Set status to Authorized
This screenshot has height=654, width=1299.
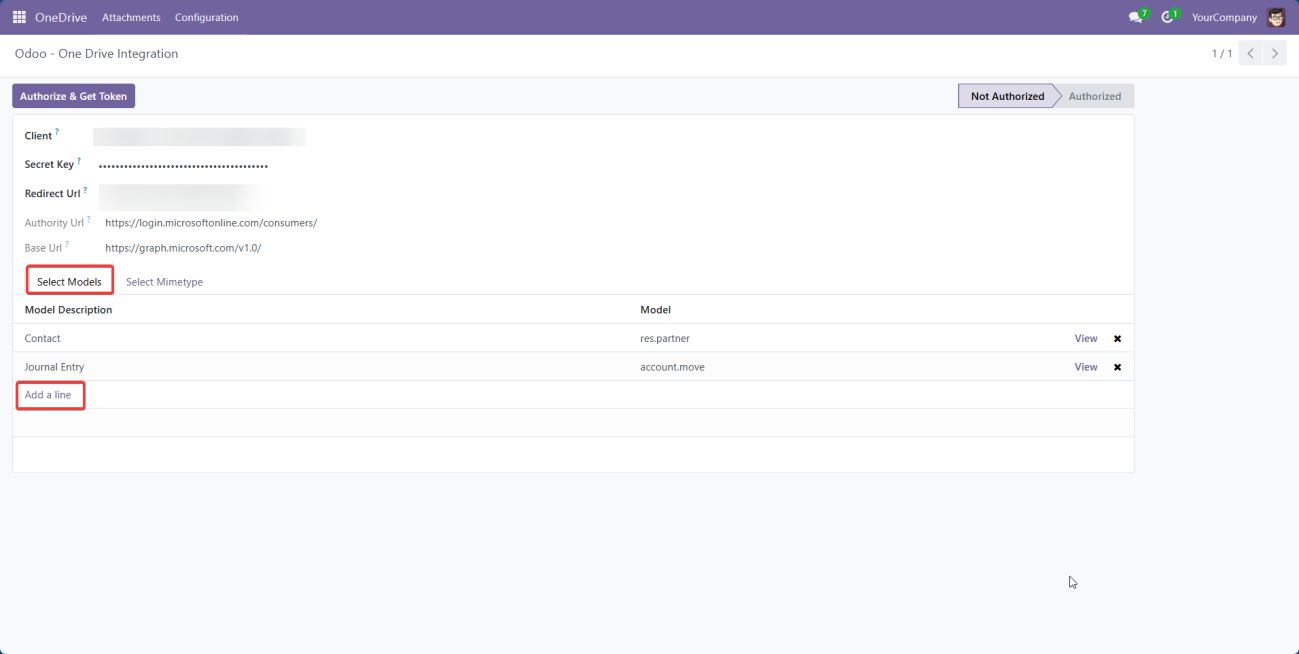click(1094, 96)
